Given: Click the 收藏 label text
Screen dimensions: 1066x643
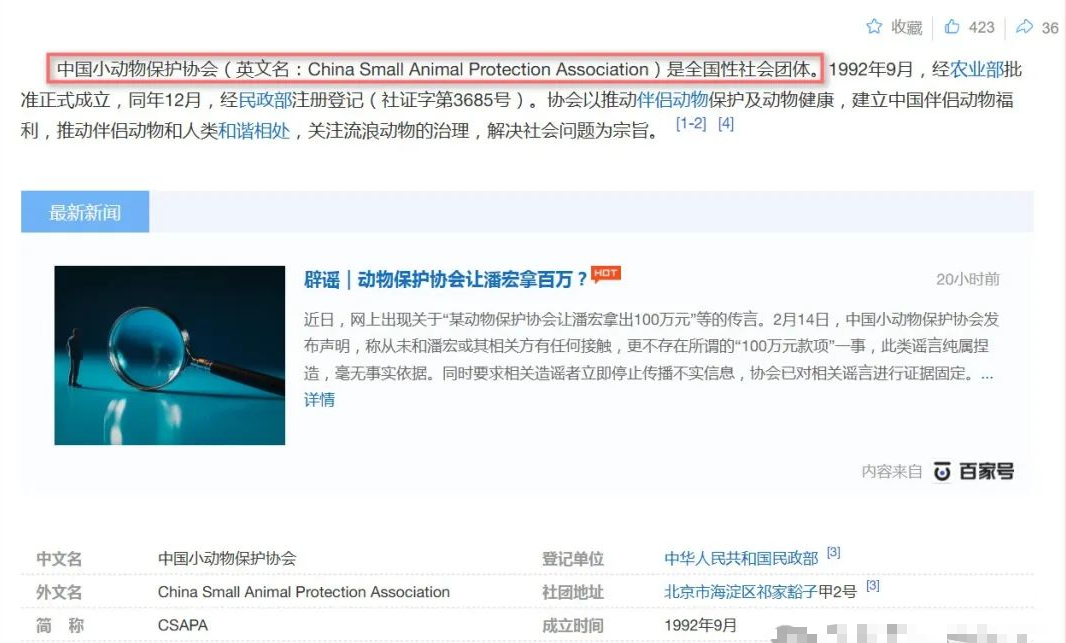Looking at the screenshot, I should [907, 27].
